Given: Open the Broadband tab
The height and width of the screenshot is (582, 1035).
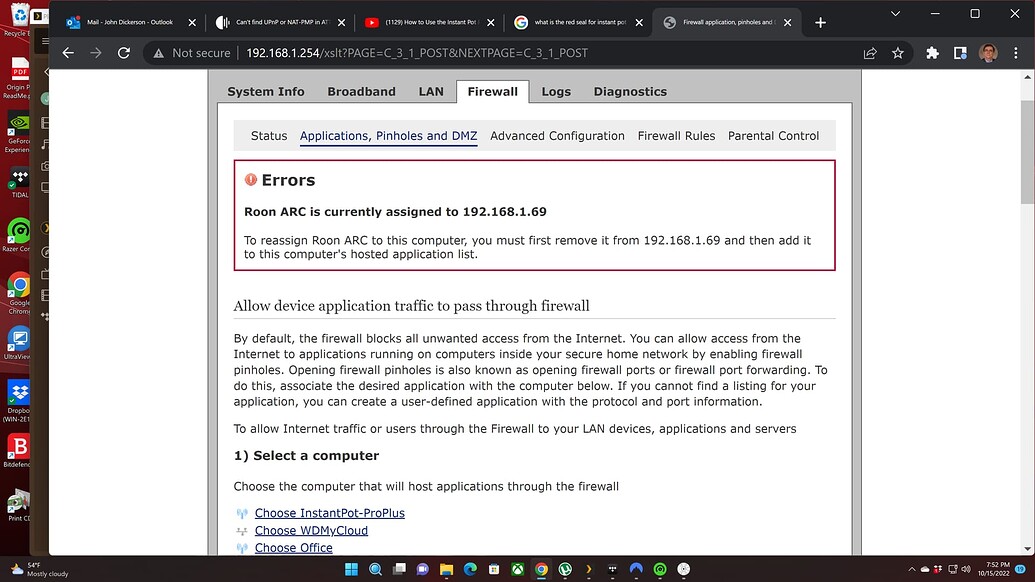Looking at the screenshot, I should coord(362,92).
